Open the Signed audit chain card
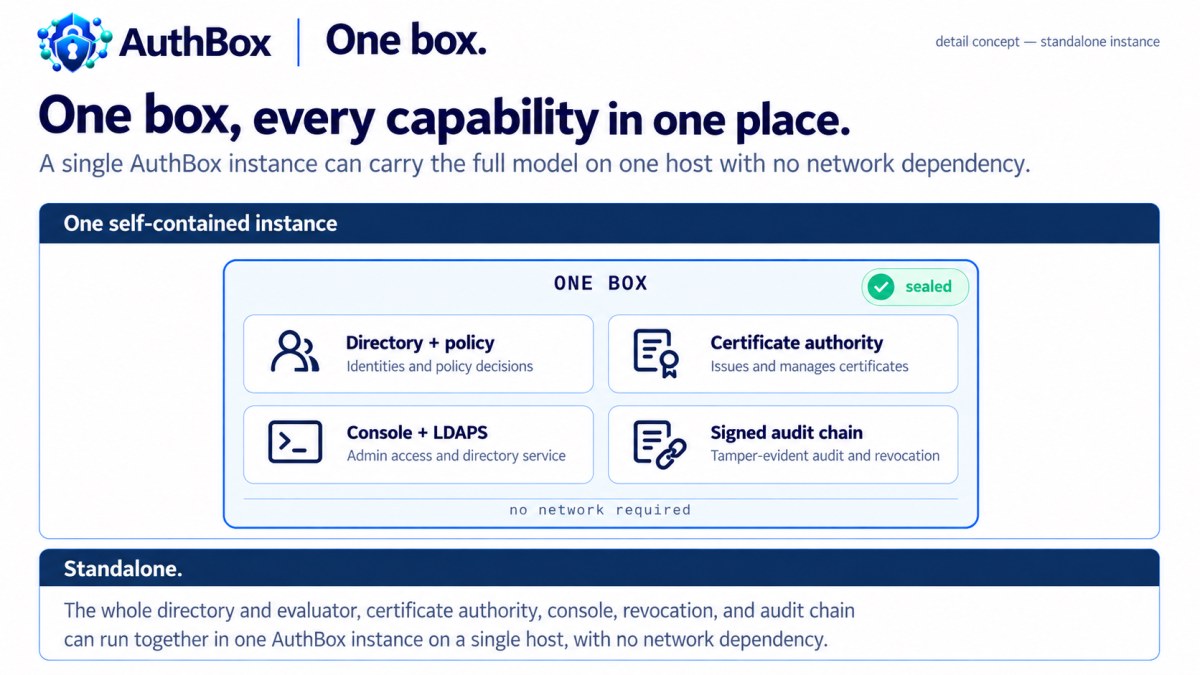Viewport: 1200px width, 675px height. point(783,444)
